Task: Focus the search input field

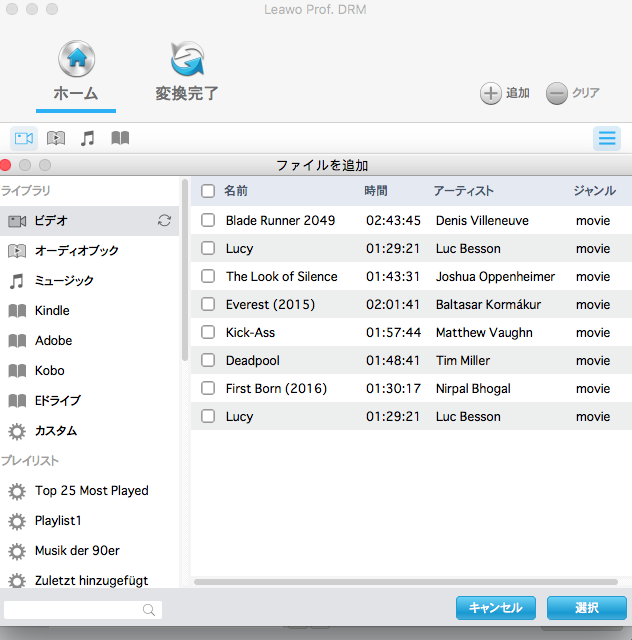Action: coord(83,610)
